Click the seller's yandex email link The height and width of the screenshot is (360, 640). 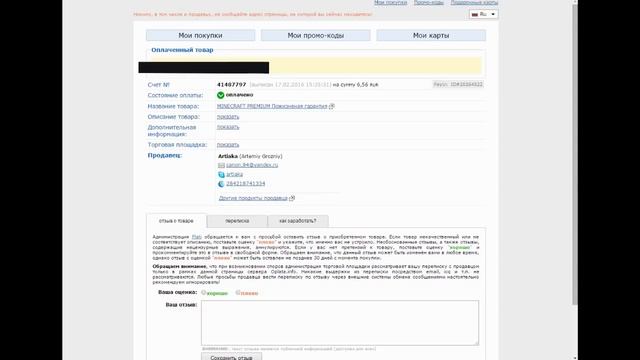[252, 165]
